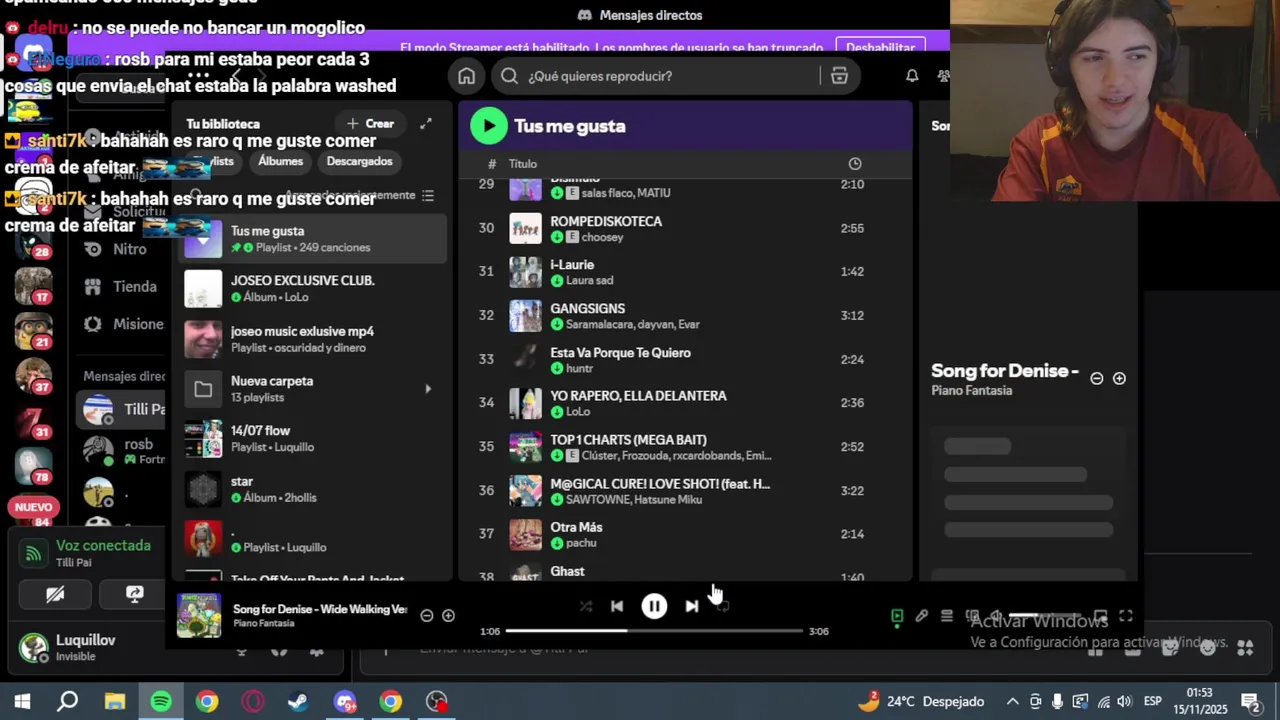The height and width of the screenshot is (720, 1280).
Task: Seek in the song progress bar
Action: [x=654, y=631]
